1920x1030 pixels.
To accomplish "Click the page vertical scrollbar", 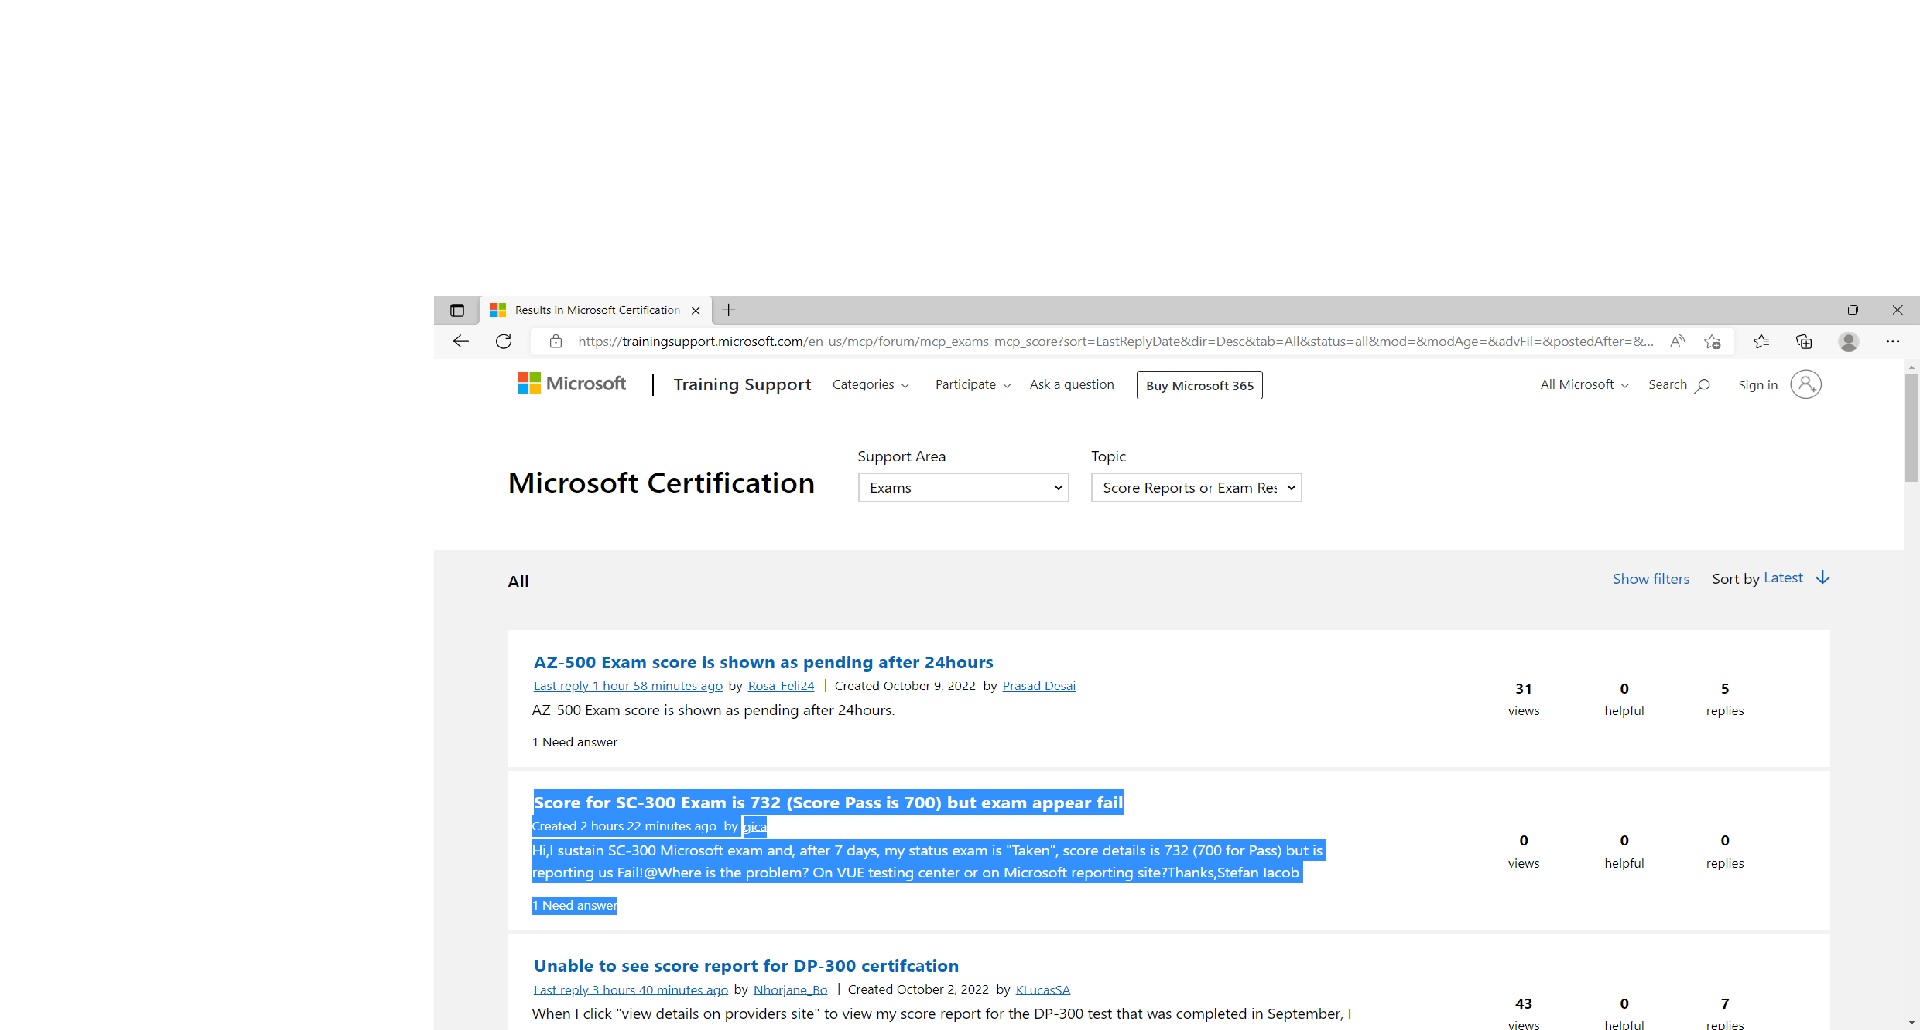I will pos(1911,428).
